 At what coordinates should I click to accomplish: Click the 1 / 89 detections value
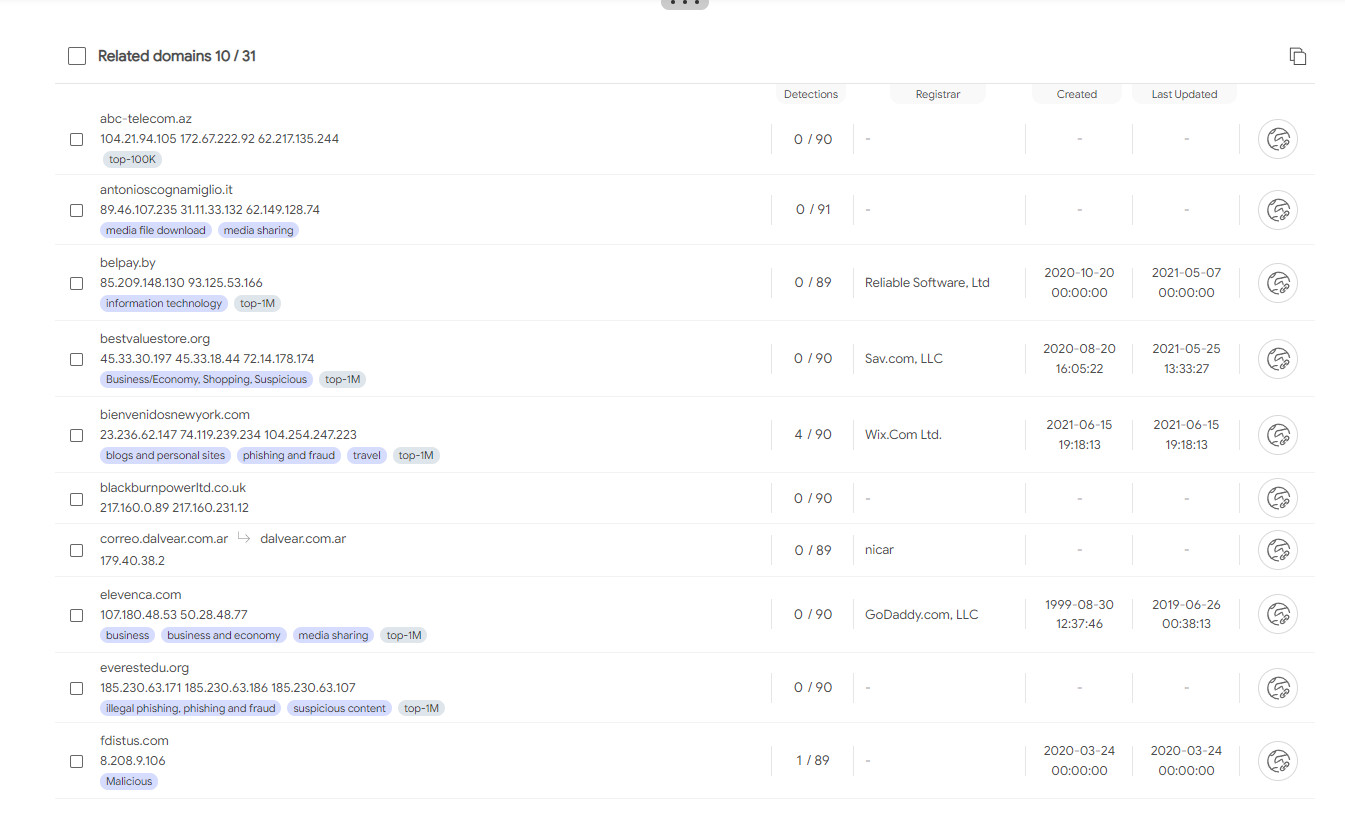(813, 761)
